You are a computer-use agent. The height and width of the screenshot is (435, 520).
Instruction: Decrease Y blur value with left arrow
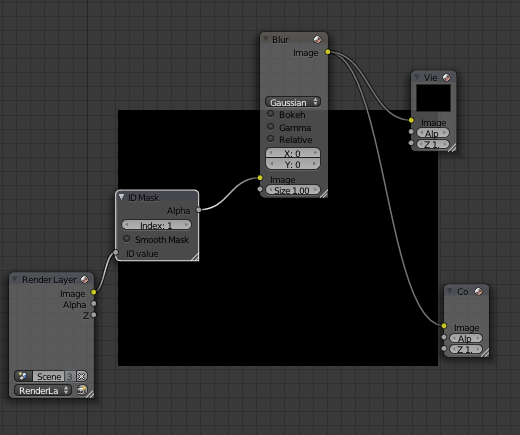click(271, 164)
